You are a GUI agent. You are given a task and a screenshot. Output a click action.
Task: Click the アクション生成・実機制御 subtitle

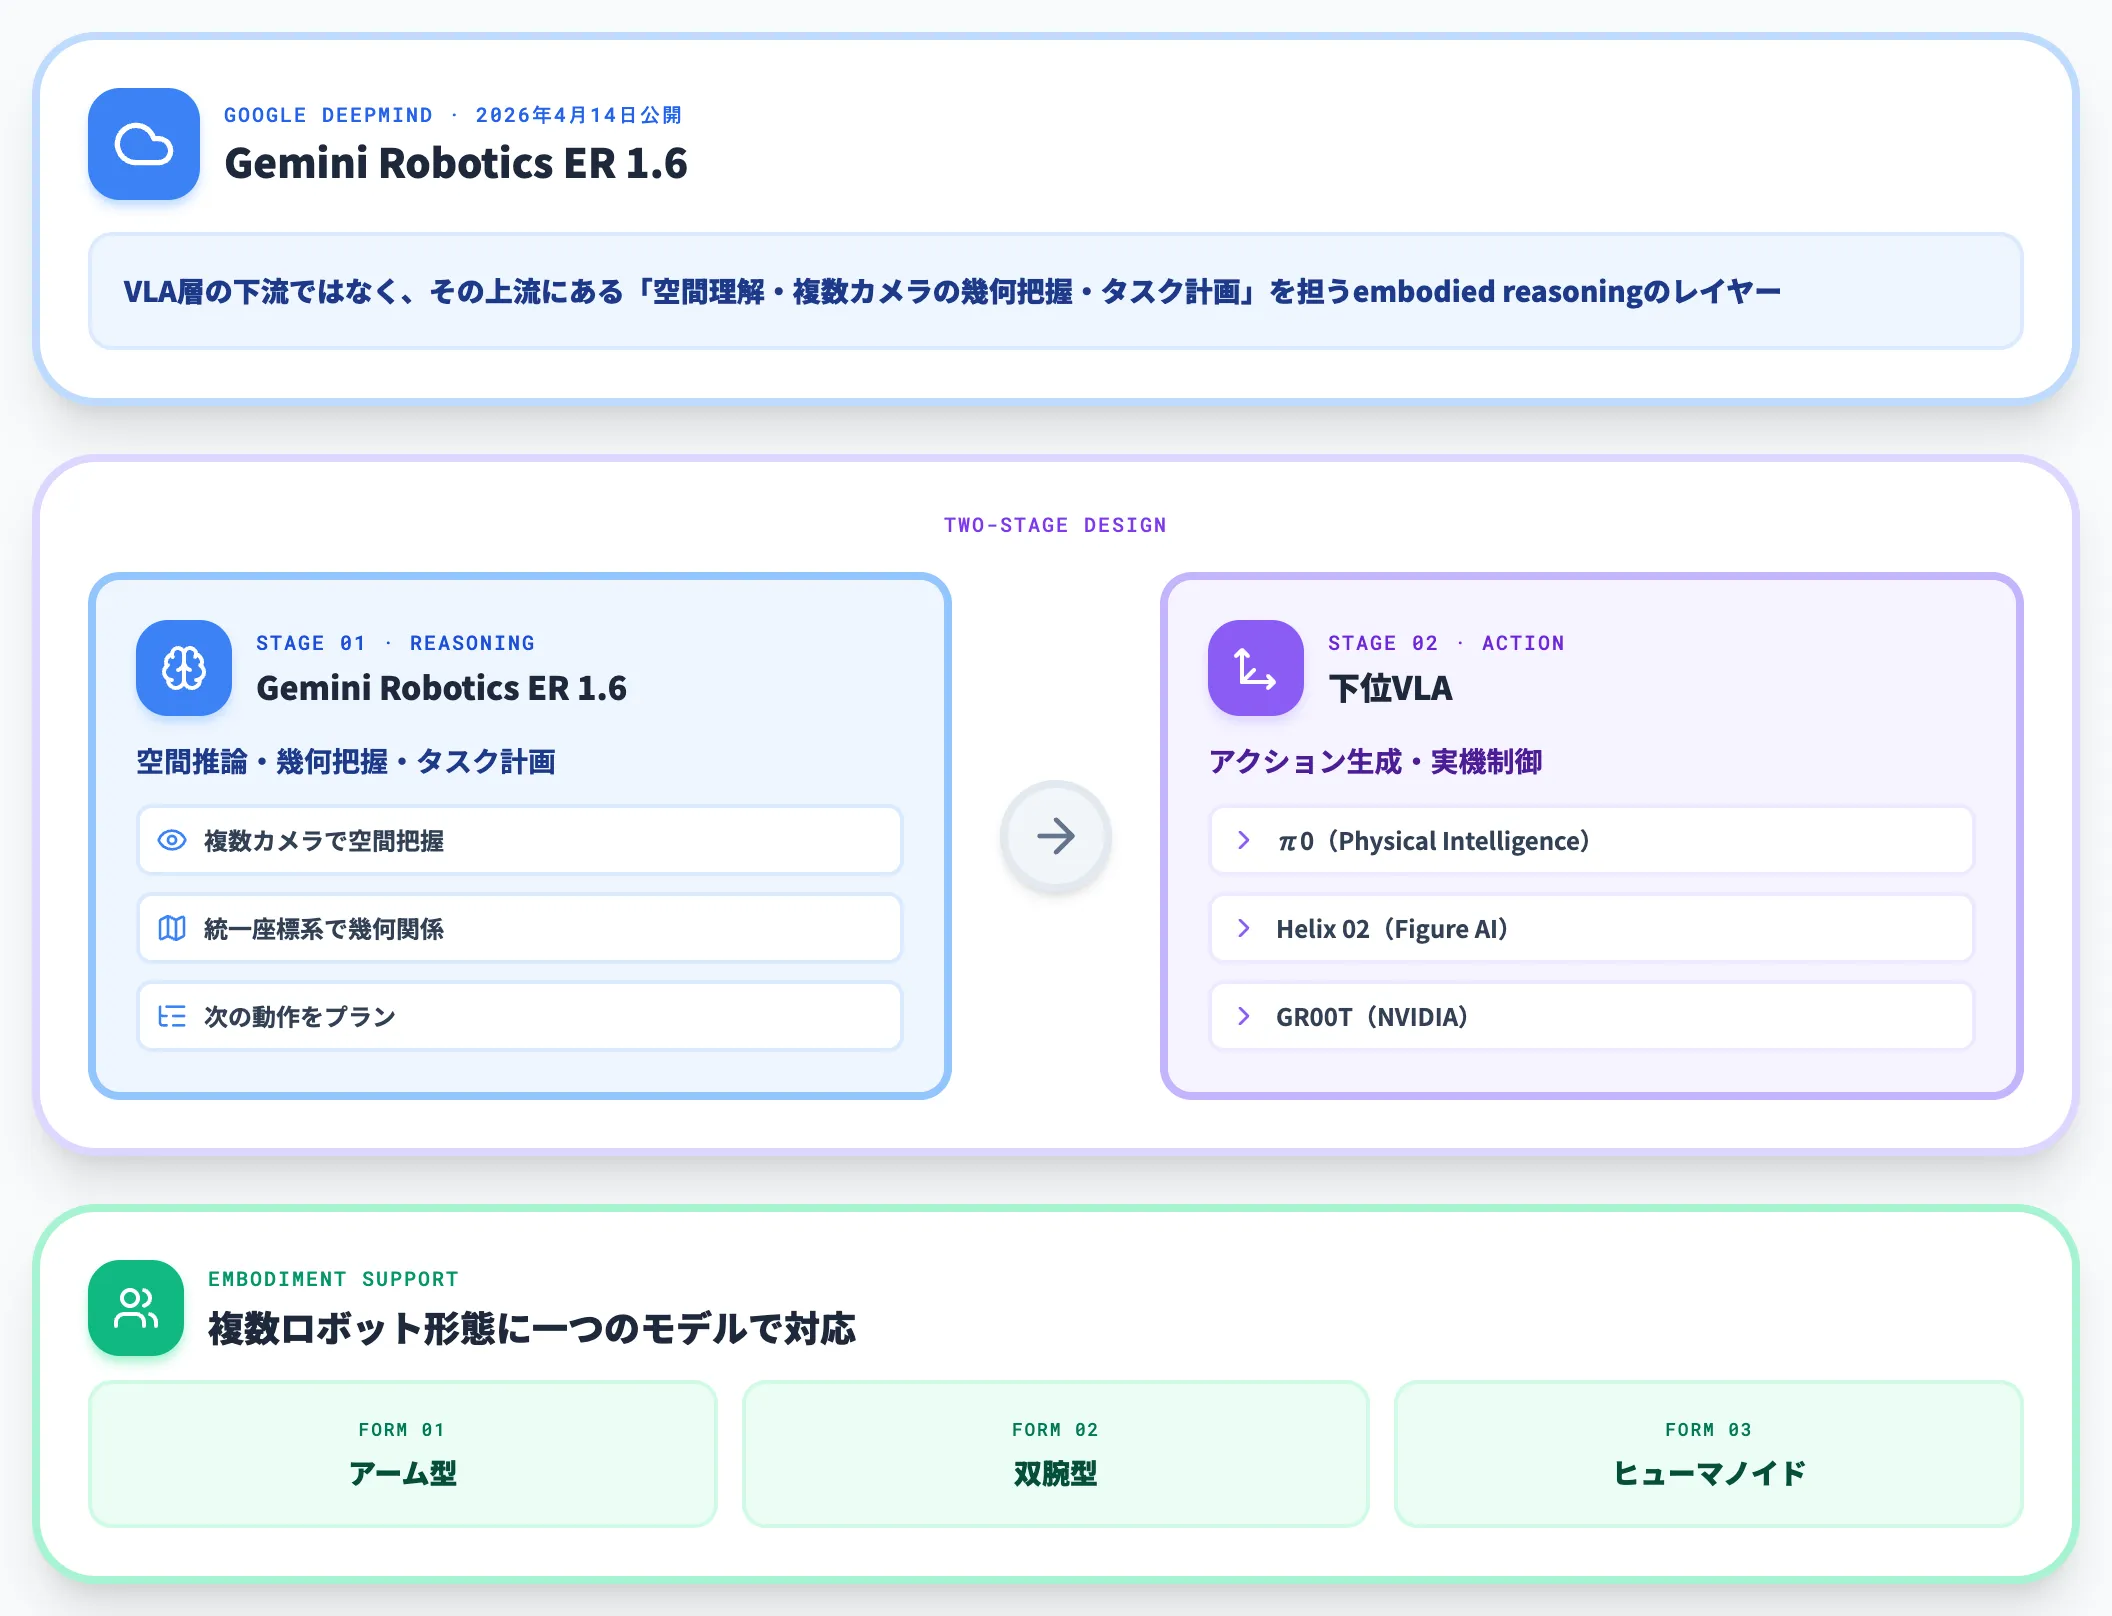coord(1375,762)
